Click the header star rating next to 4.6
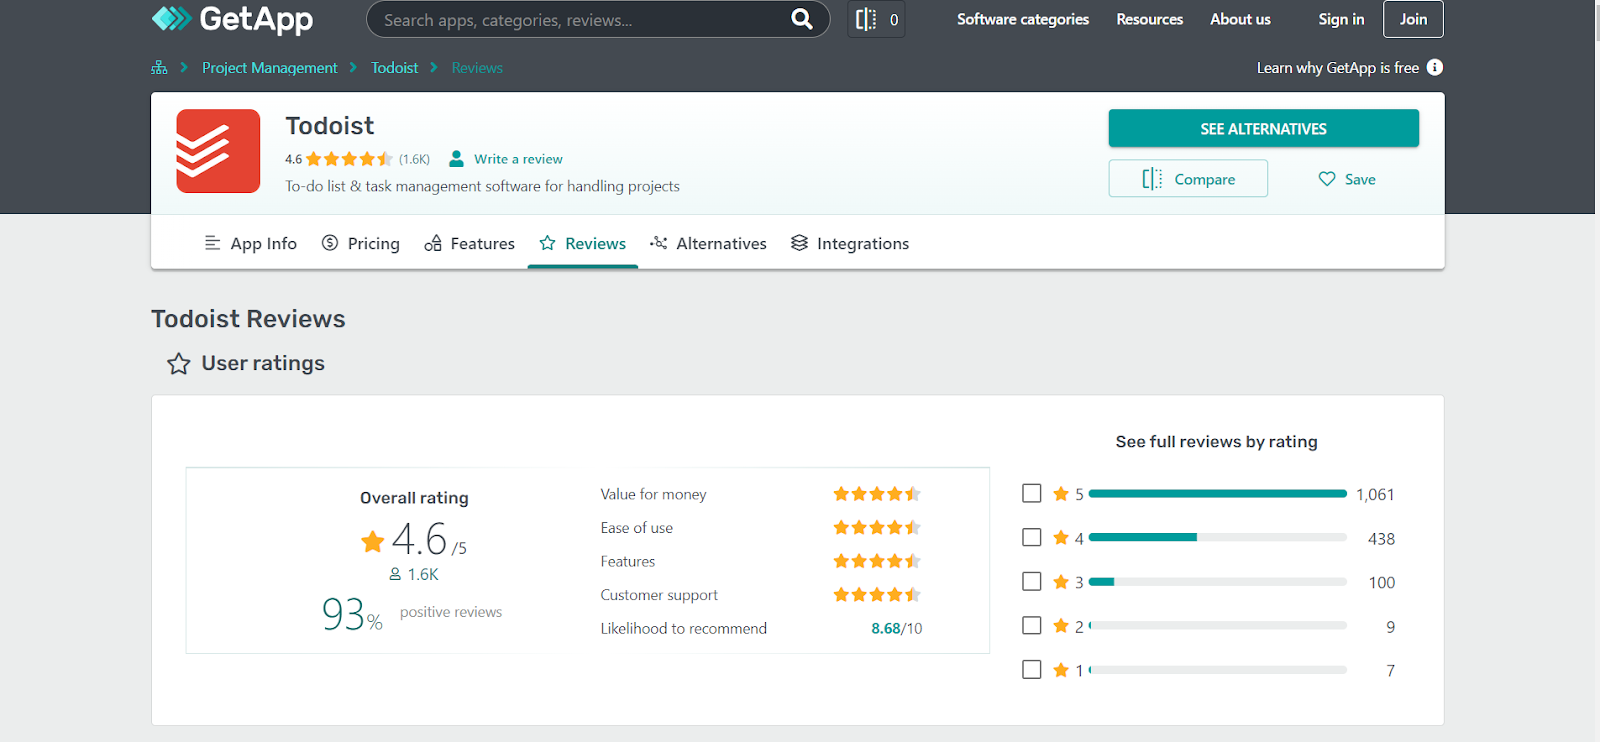Screen dimensions: 1600x742 (349, 159)
